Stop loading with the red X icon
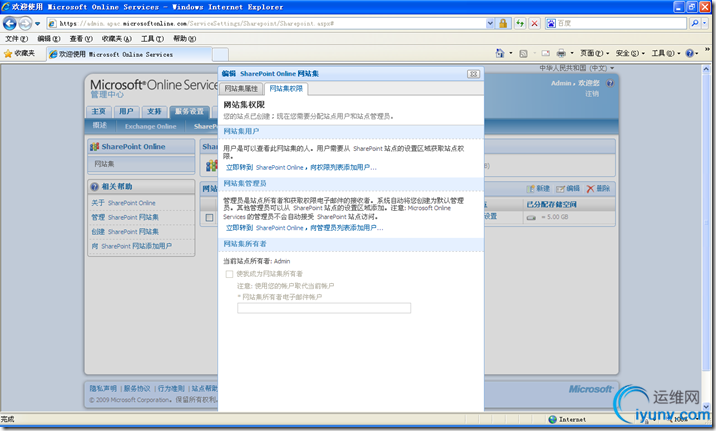 click(x=534, y=23)
